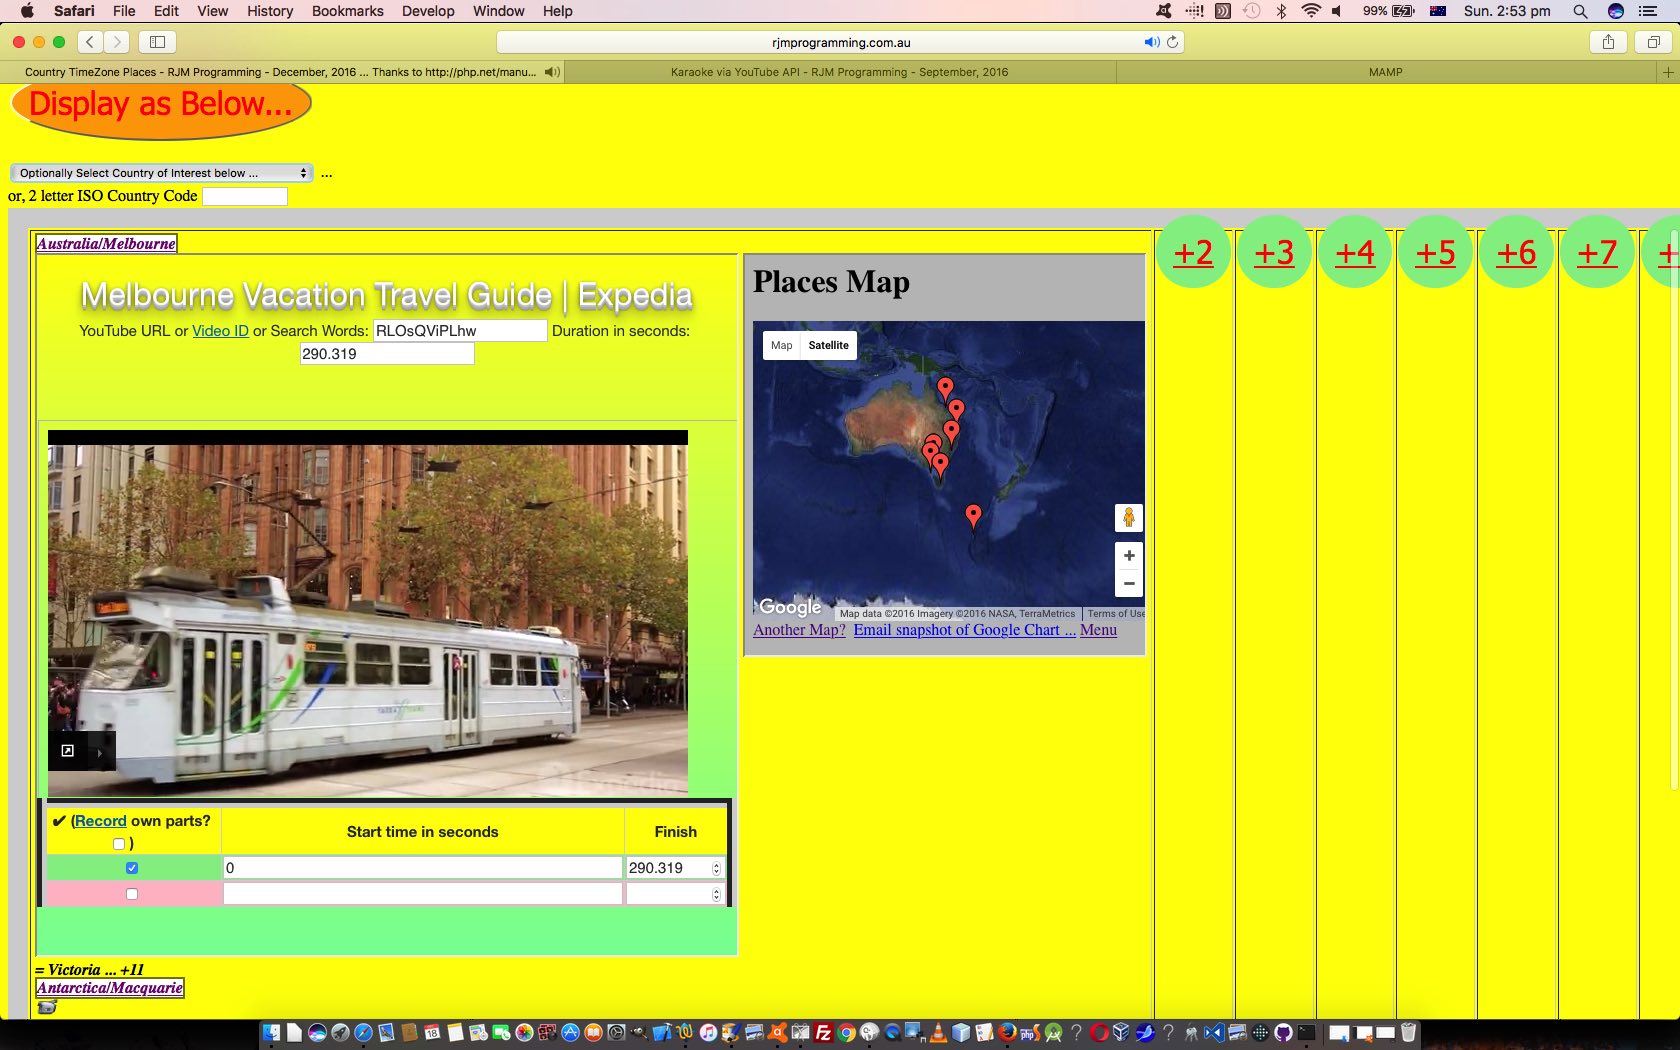Screen dimensions: 1680x1050
Task: Open the File menu
Action: tap(124, 11)
